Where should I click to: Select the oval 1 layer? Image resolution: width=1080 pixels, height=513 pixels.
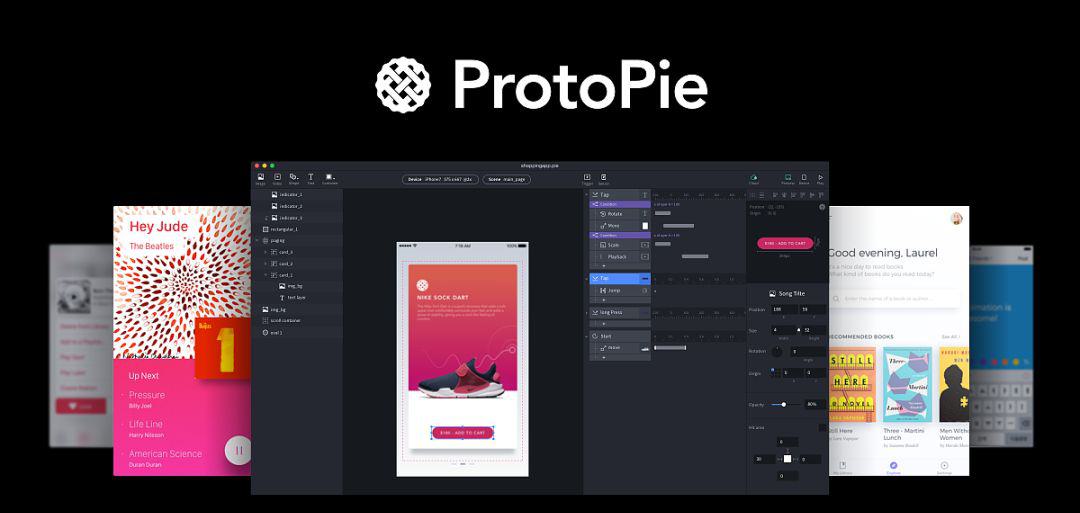tap(297, 332)
